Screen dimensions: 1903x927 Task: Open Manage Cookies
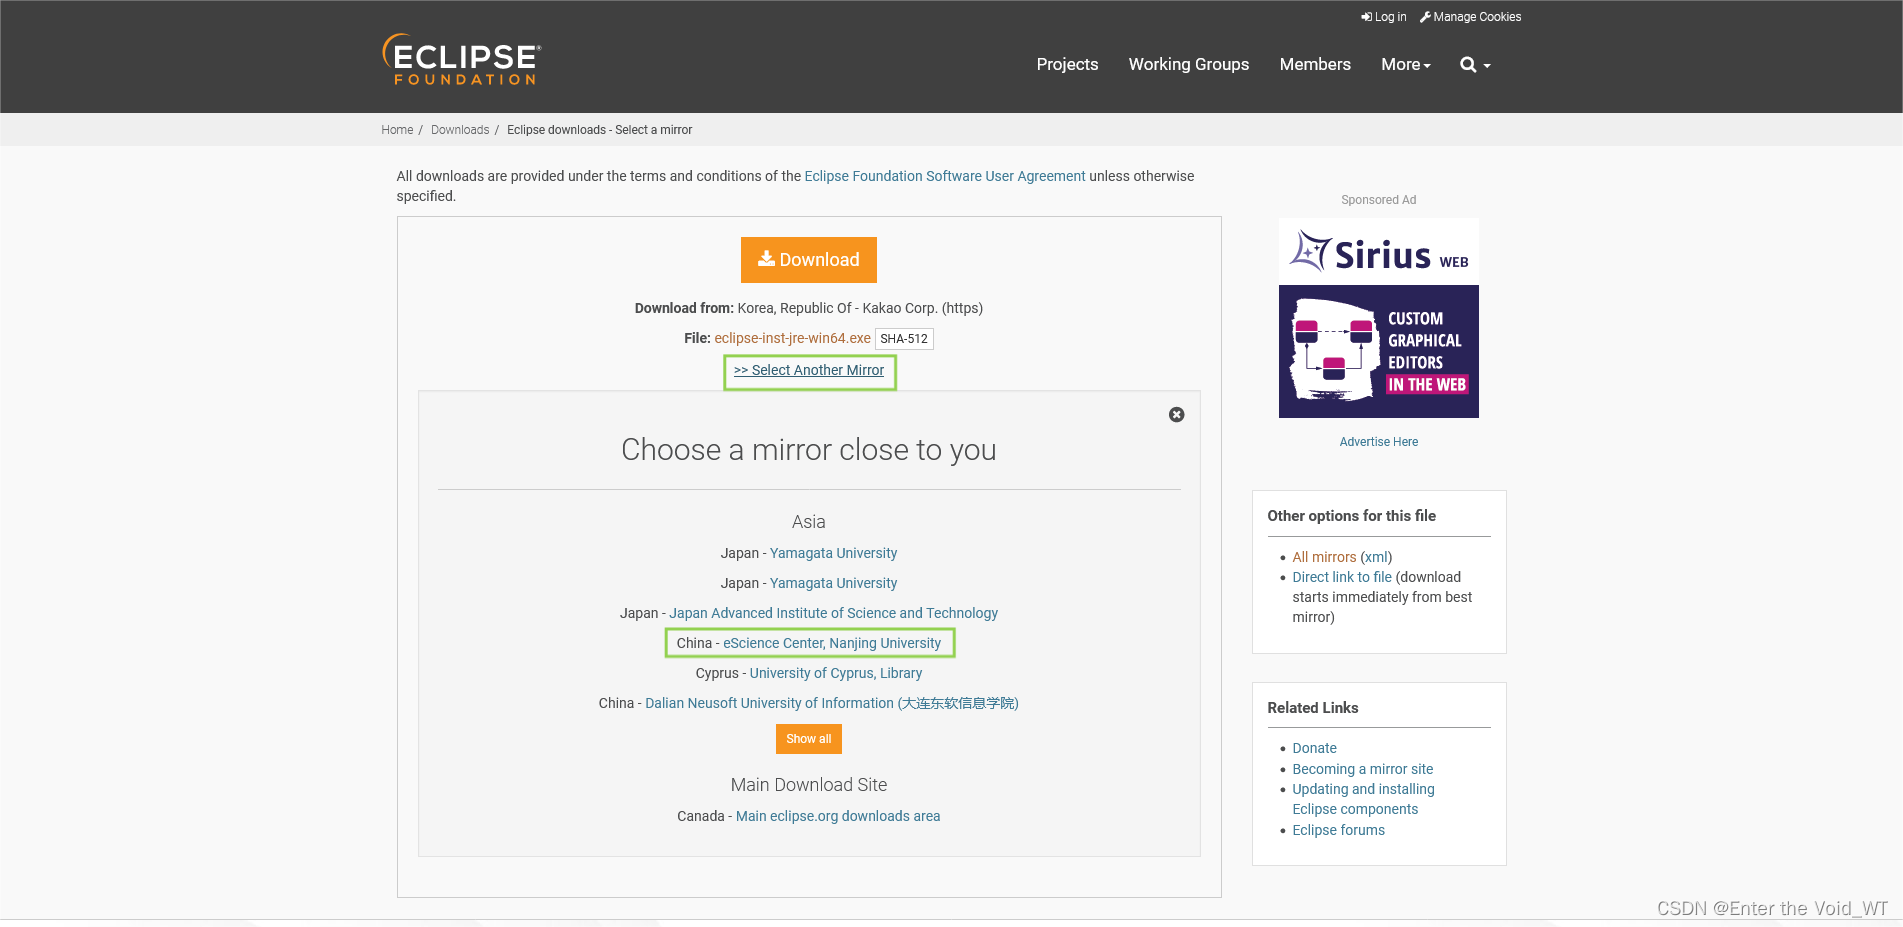[1471, 17]
